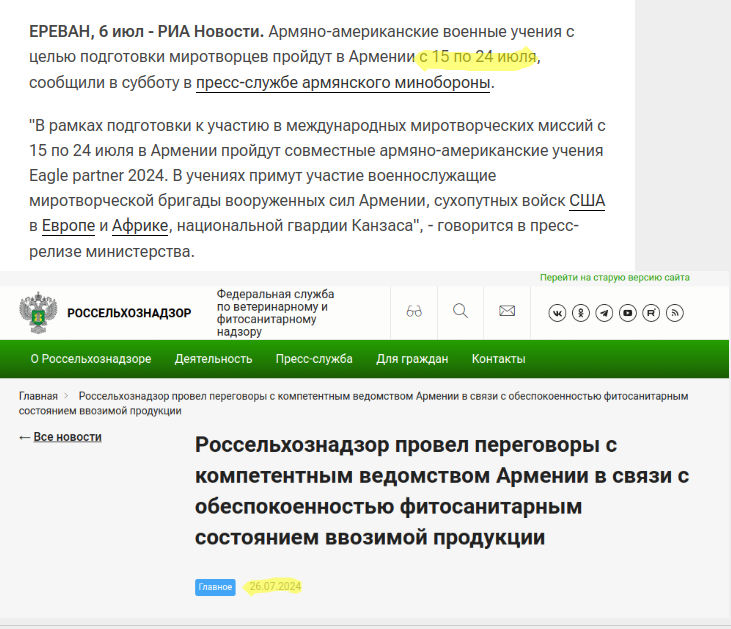Click the Федеральная служба по ветеринарному description
Image resolution: width=731 pixels, height=629 pixels.
(275, 312)
